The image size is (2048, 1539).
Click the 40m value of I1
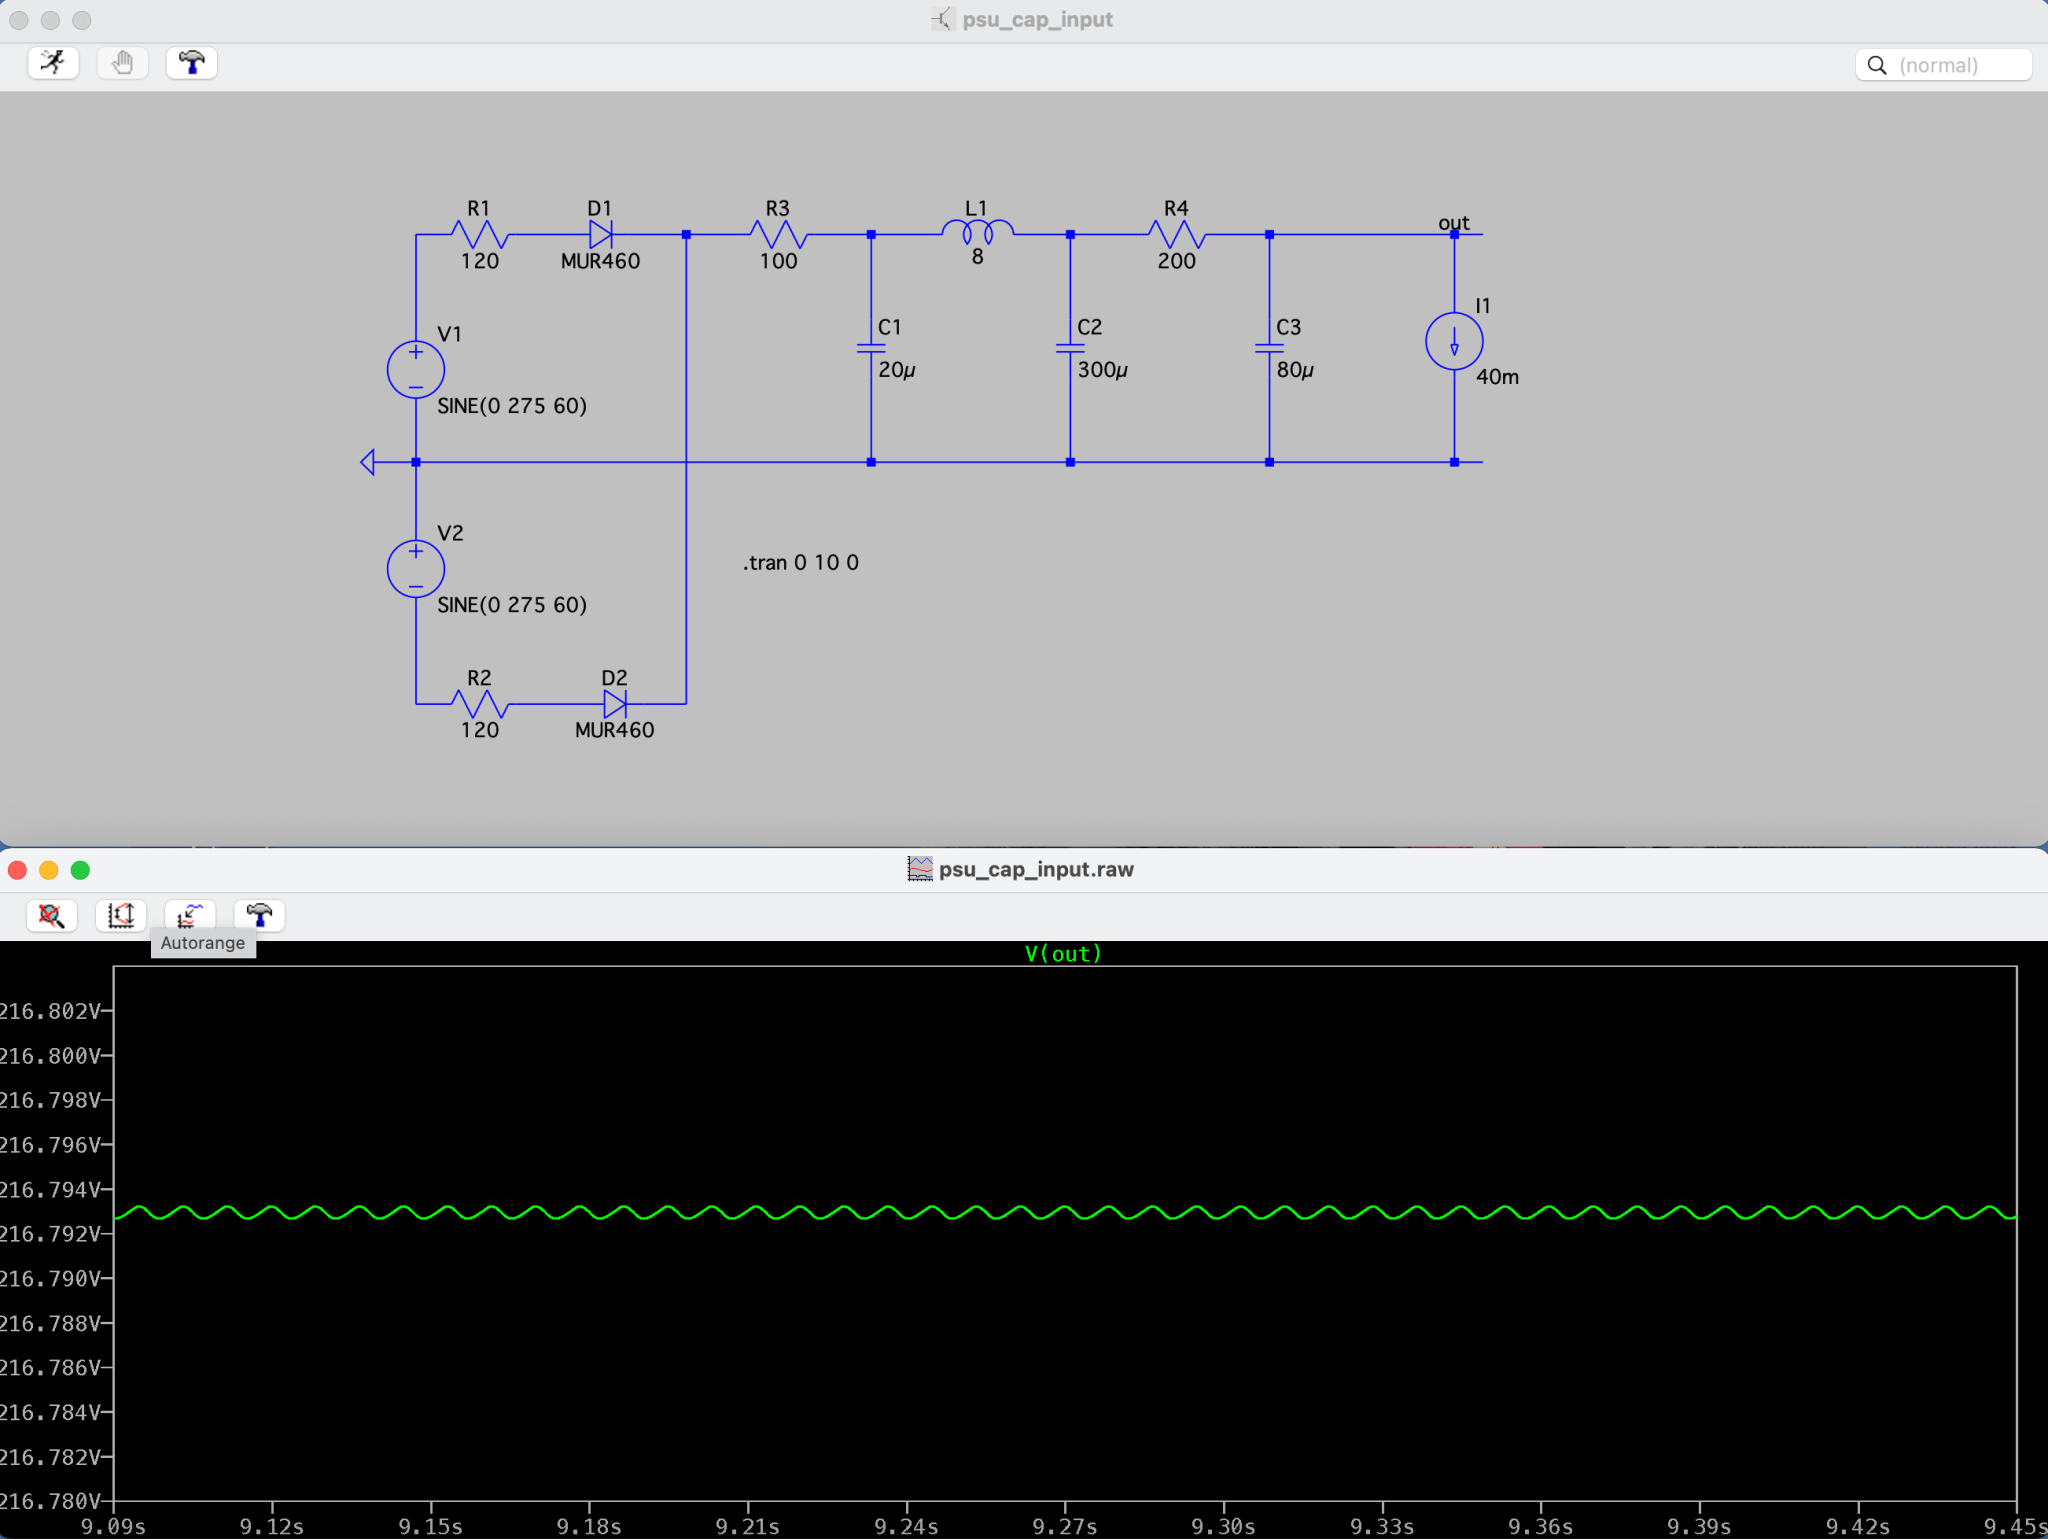[1497, 377]
